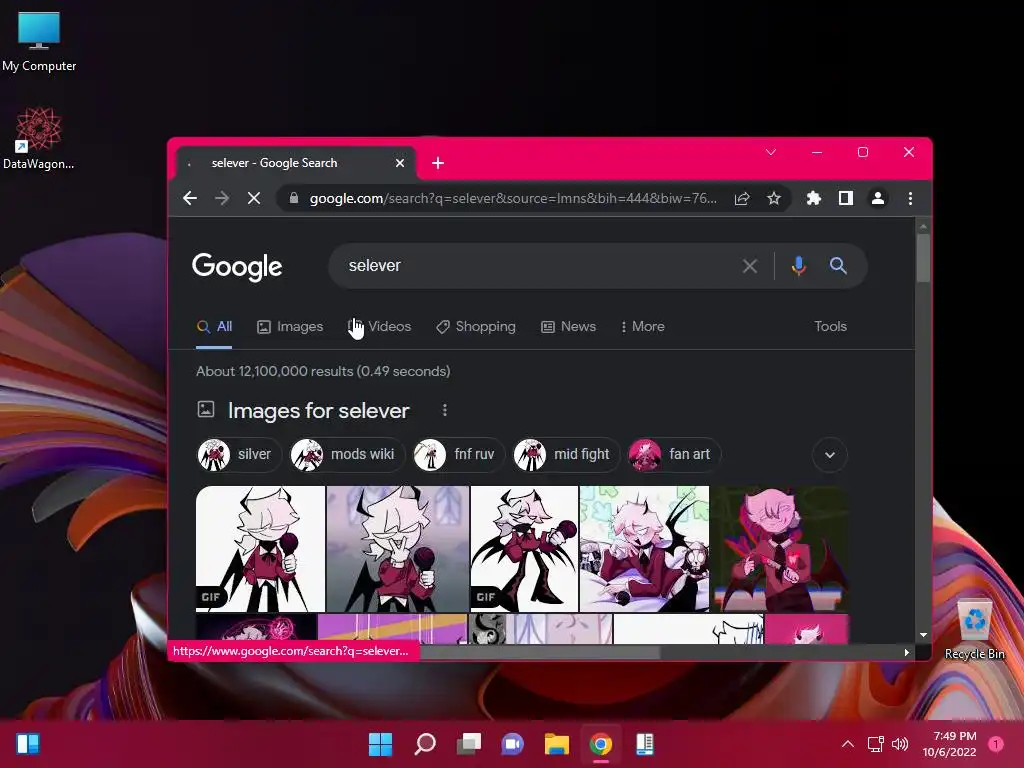Click the selever - Google Search tab title
This screenshot has height=768, width=1024.
(274, 163)
